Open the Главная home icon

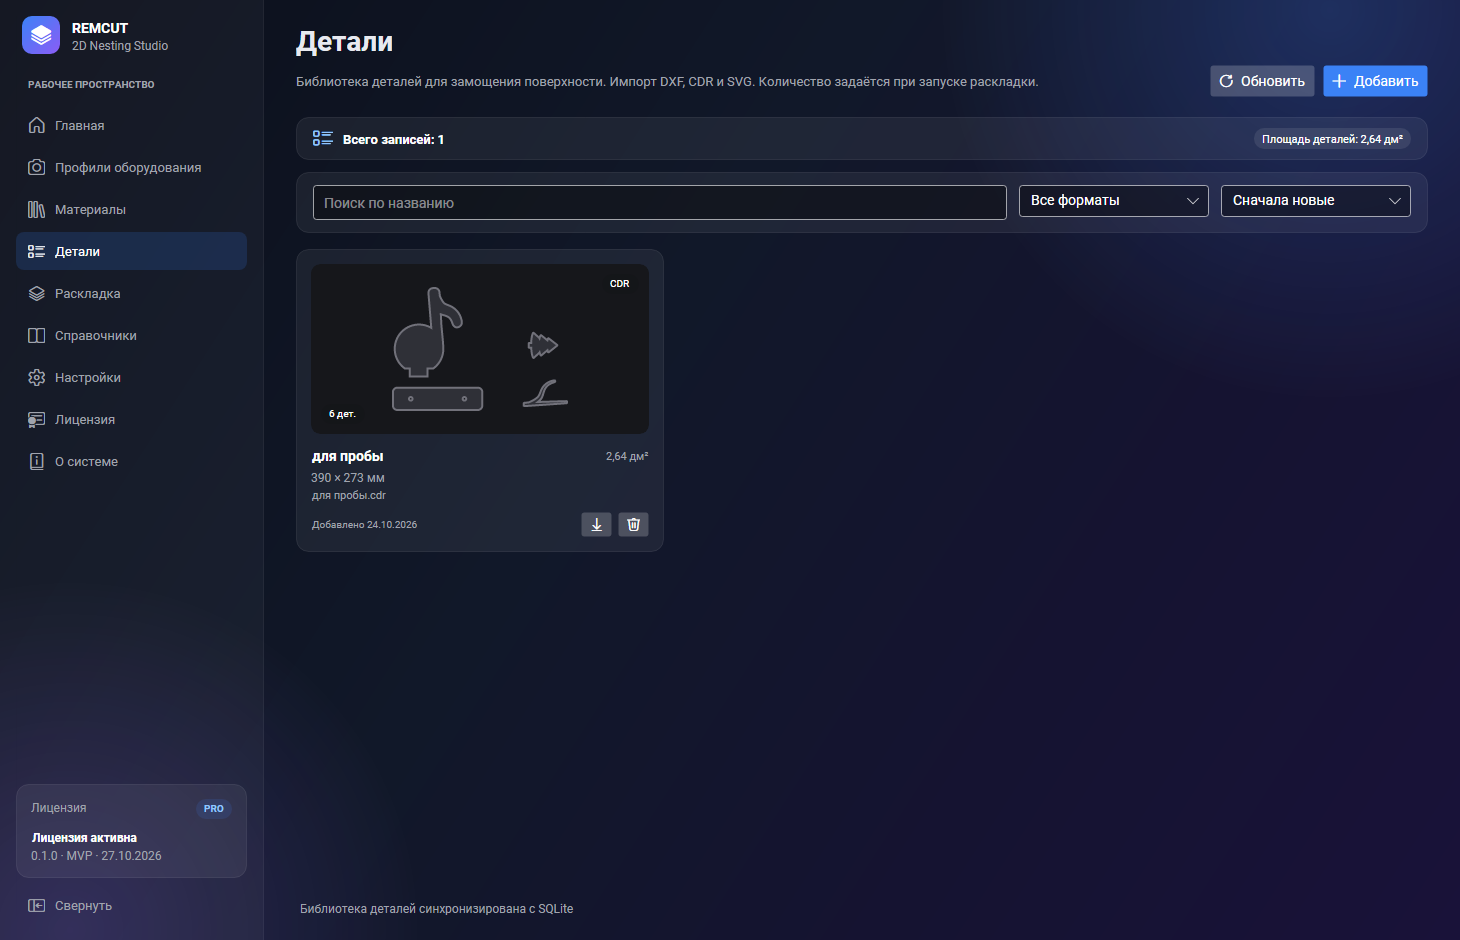pos(37,125)
